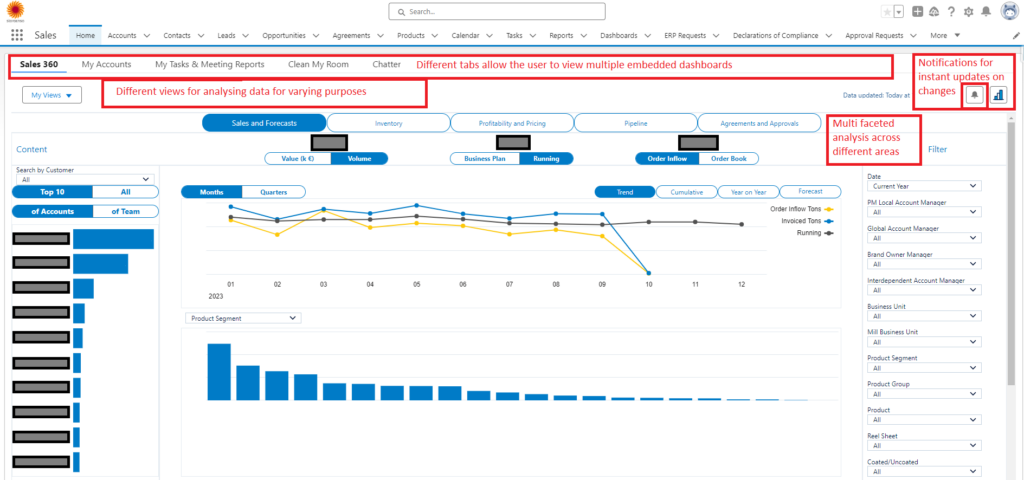
Task: Select the Inventory section button
Action: point(389,123)
